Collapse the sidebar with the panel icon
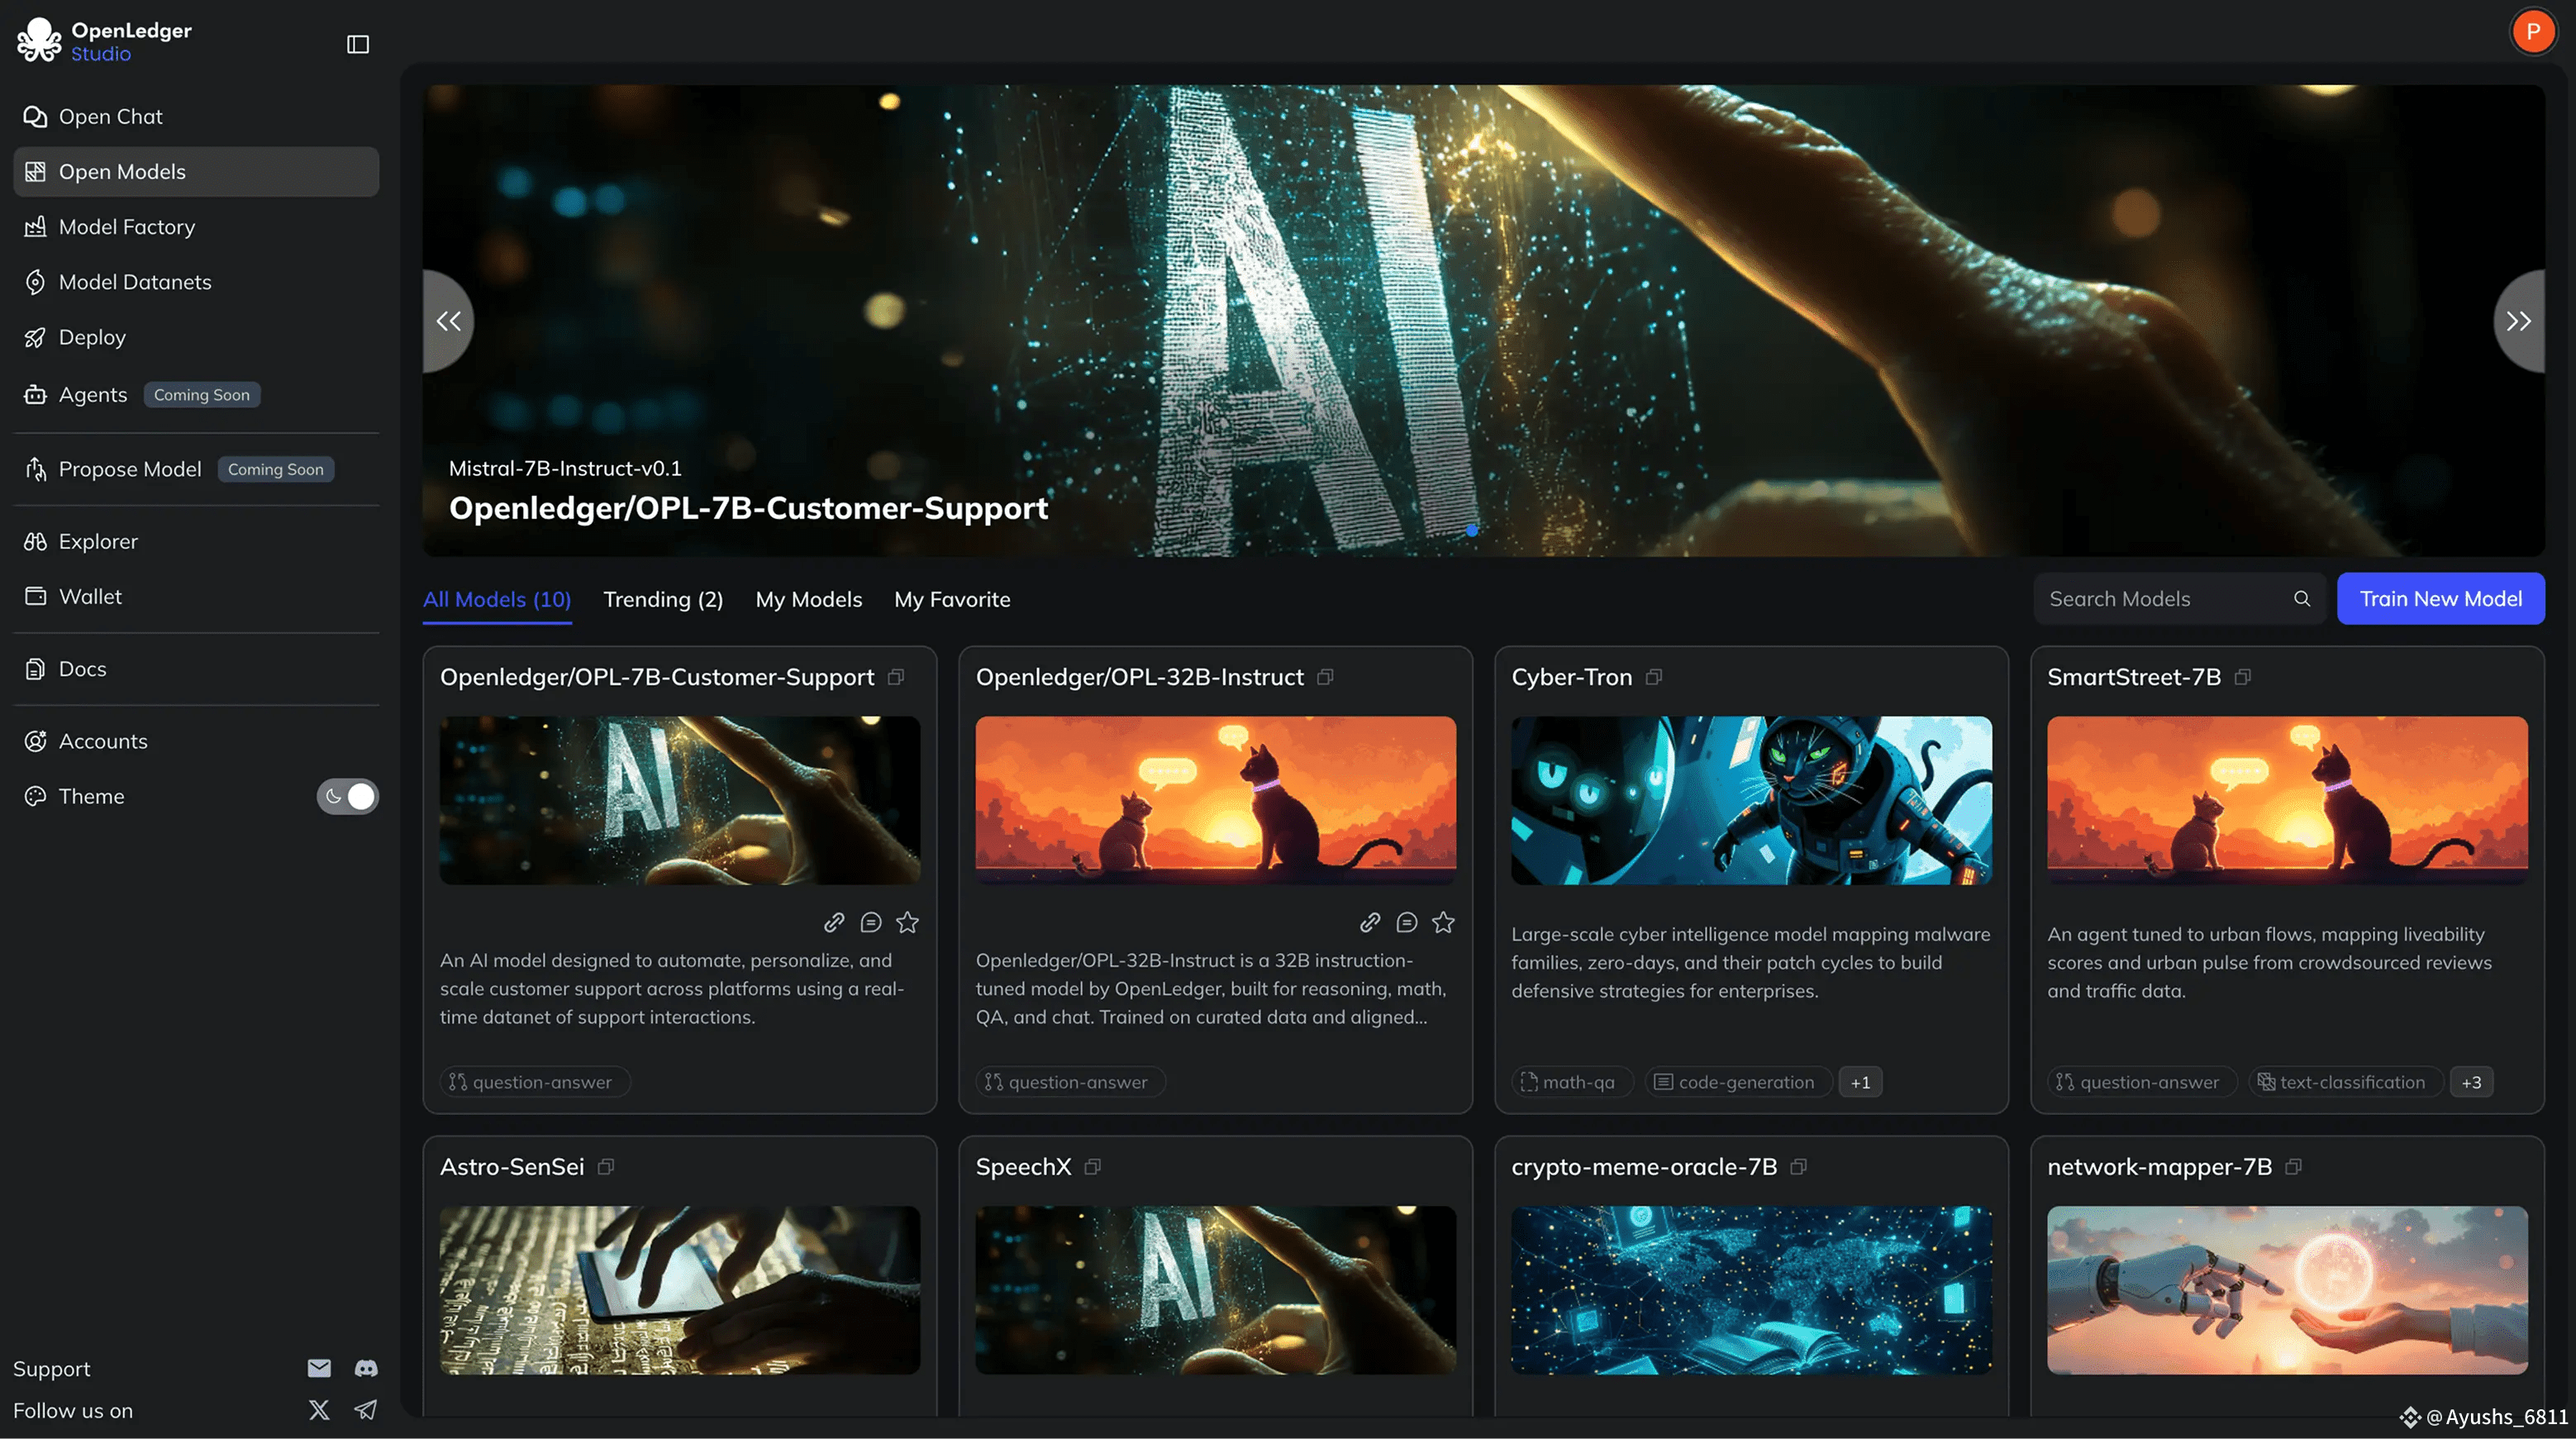2576x1439 pixels. (358, 44)
